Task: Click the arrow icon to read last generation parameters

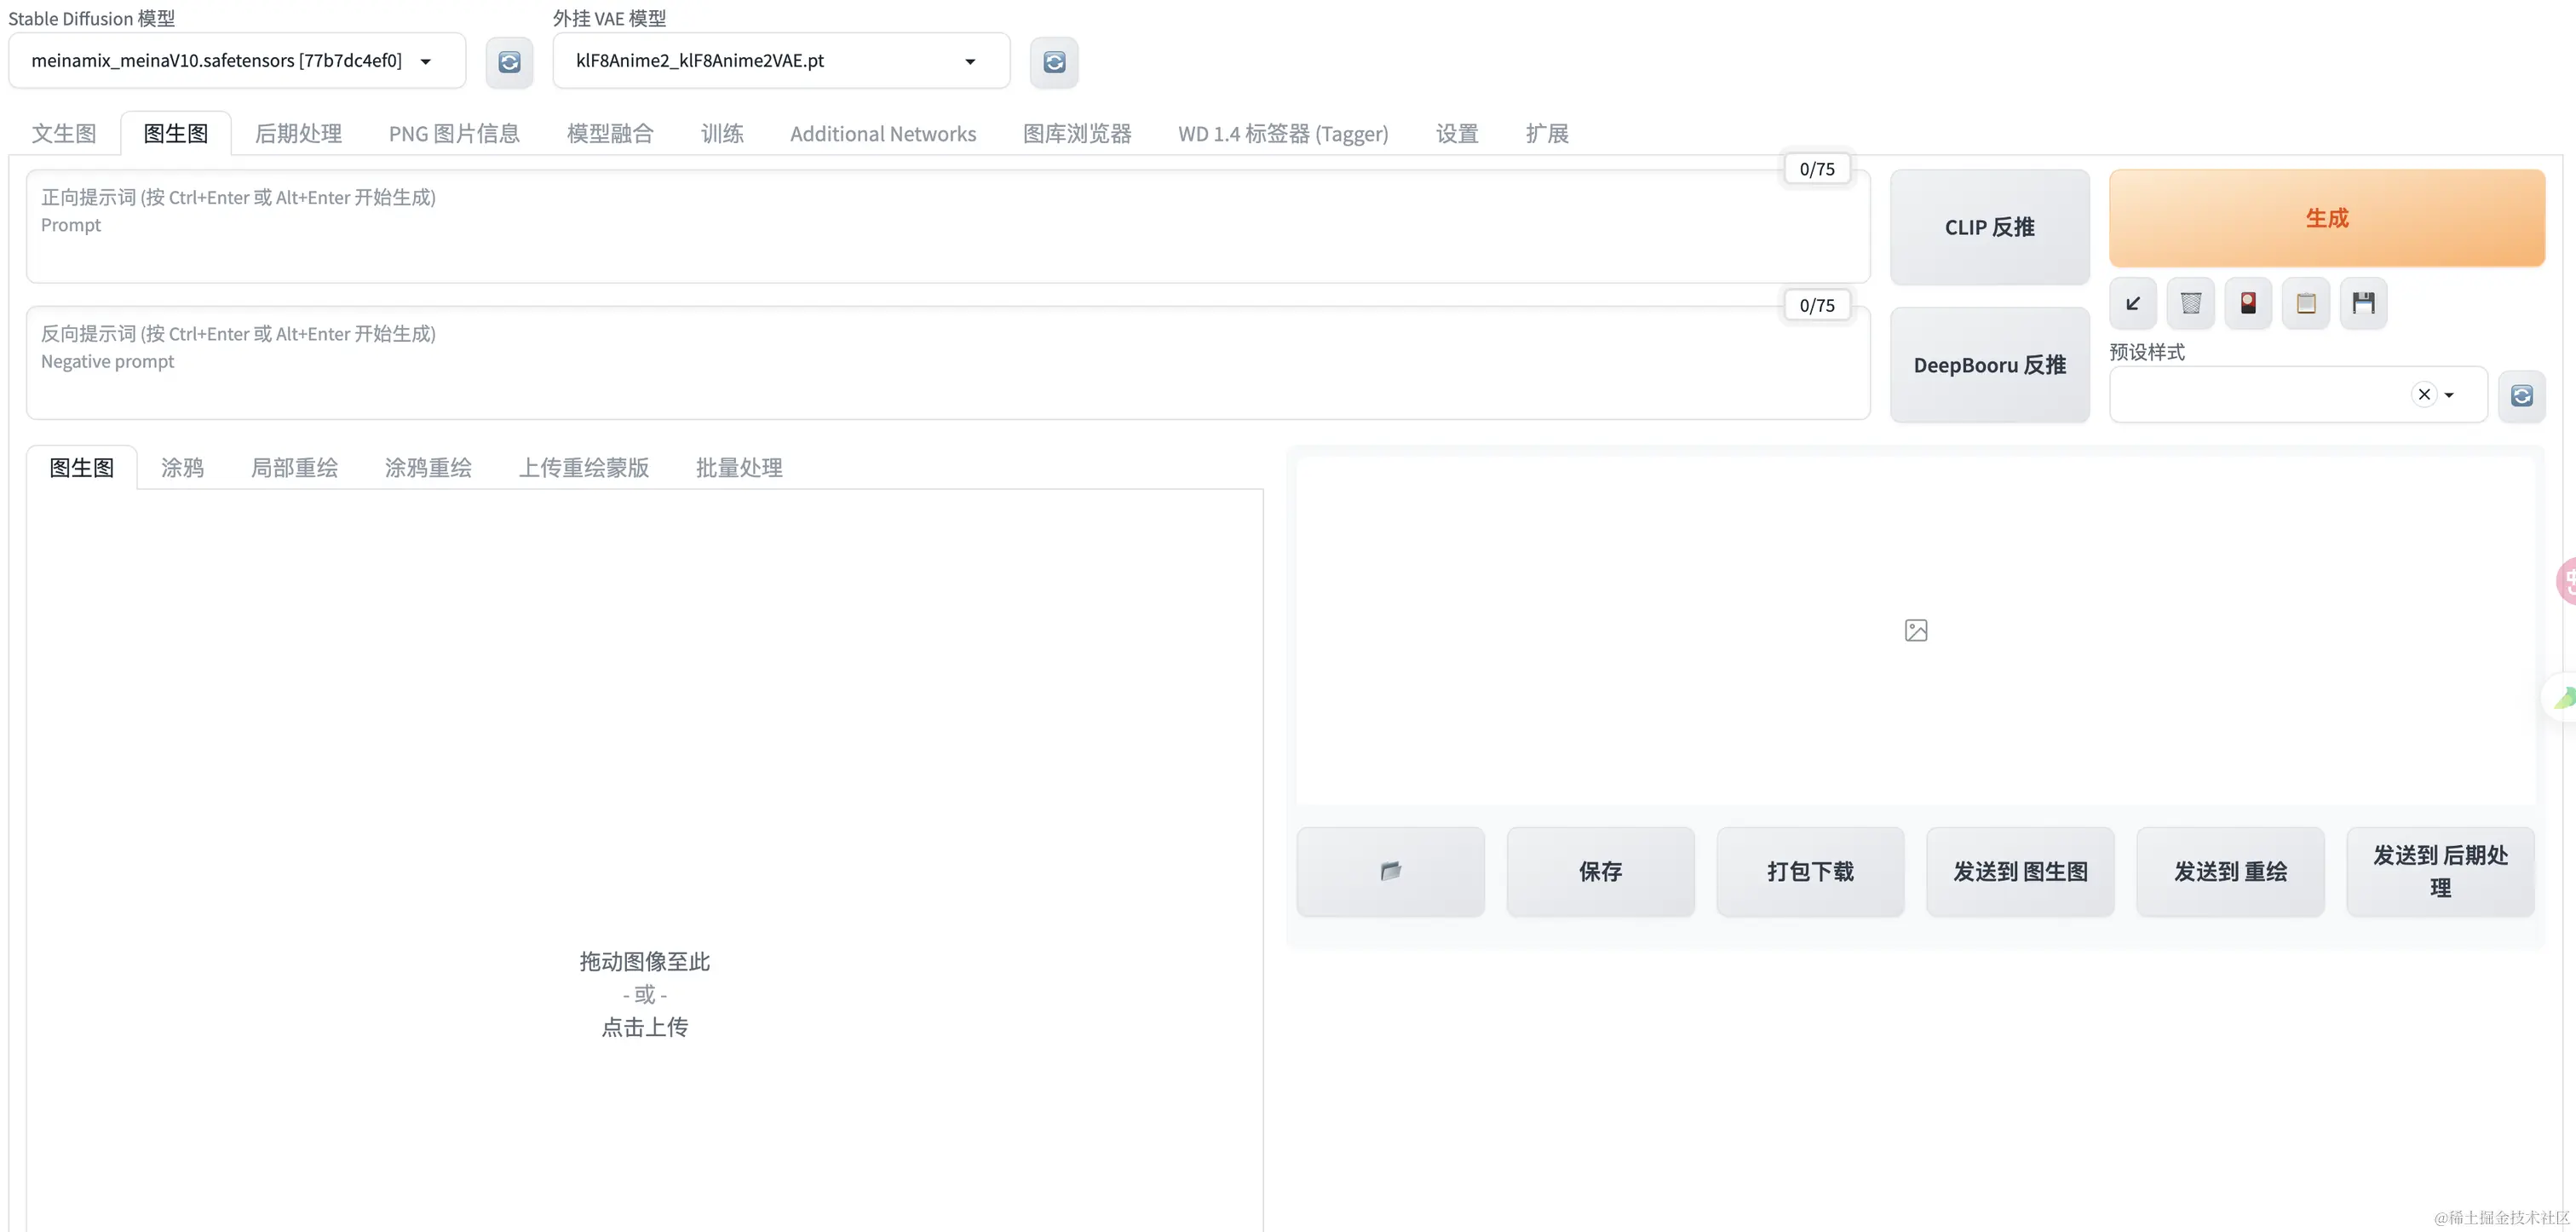Action: [2133, 303]
